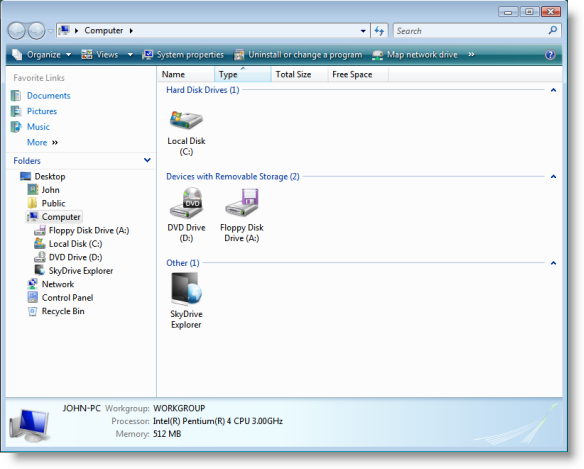Select John folder in the tree
The image size is (584, 469).
coord(50,190)
